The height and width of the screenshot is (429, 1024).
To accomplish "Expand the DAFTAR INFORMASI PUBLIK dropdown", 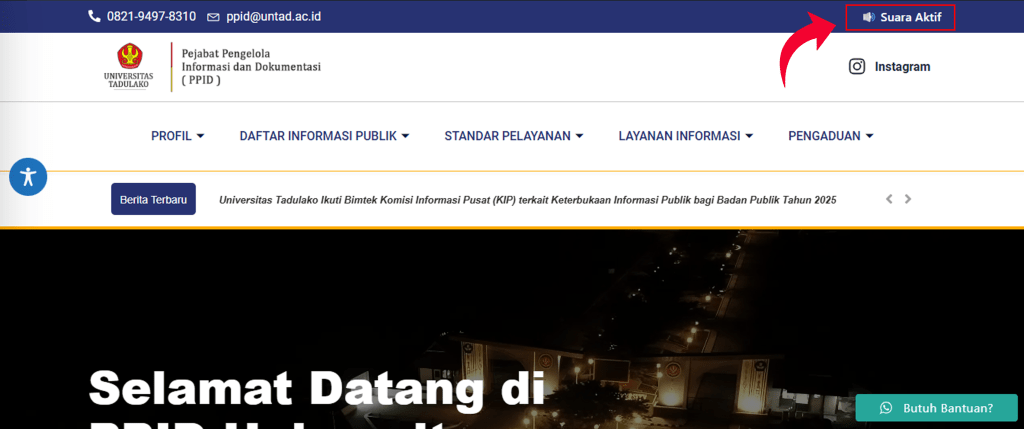I will point(324,136).
